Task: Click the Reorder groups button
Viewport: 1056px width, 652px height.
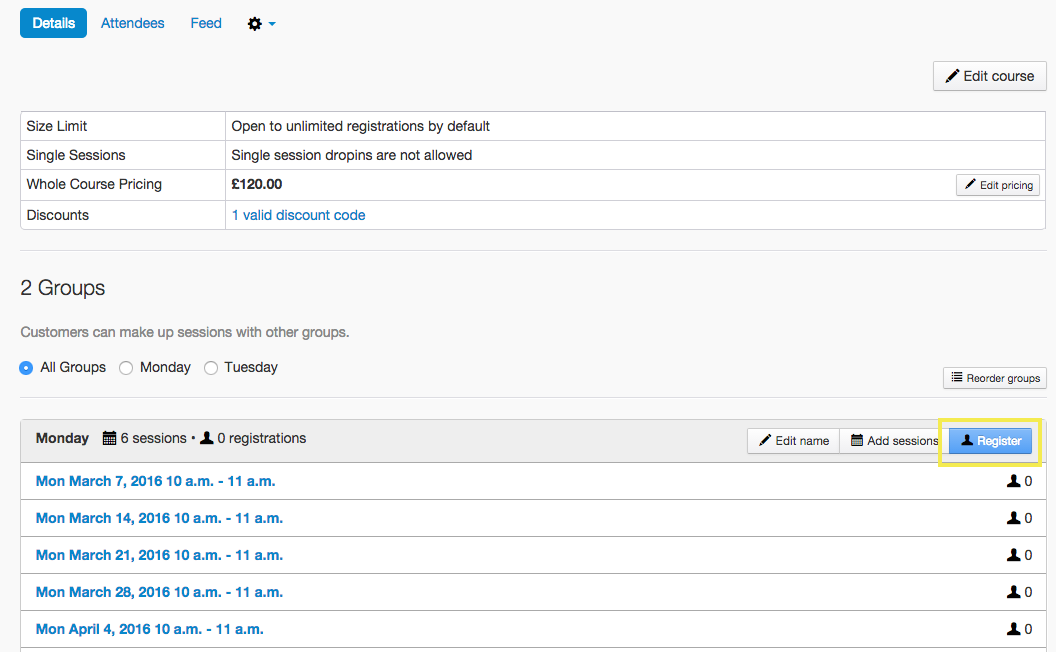Action: coord(994,378)
